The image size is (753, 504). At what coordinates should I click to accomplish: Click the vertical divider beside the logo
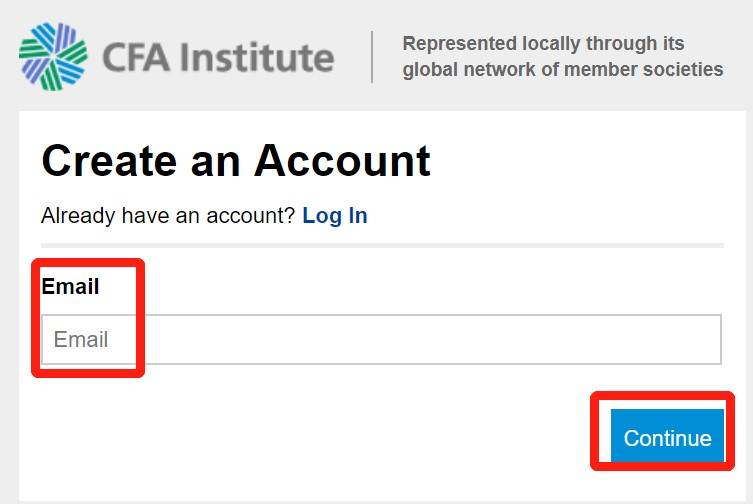[x=372, y=57]
